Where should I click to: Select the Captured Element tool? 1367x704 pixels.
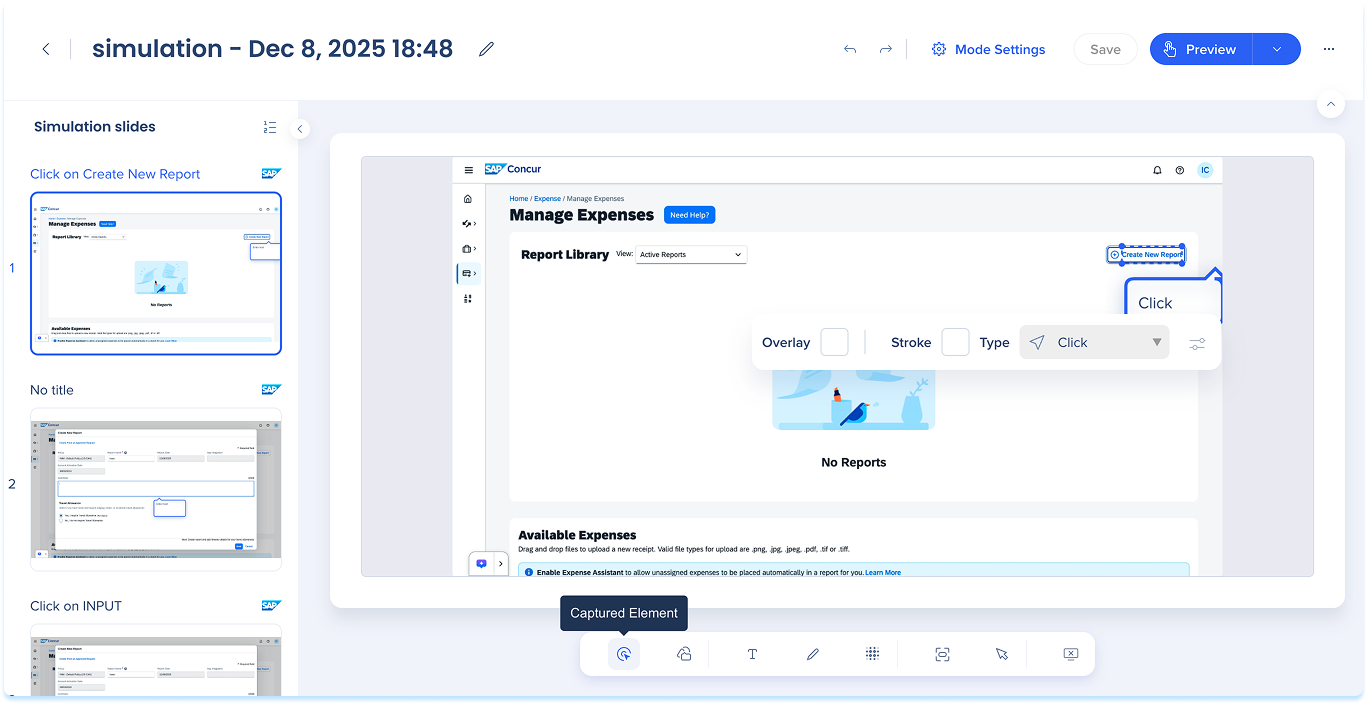(x=623, y=654)
